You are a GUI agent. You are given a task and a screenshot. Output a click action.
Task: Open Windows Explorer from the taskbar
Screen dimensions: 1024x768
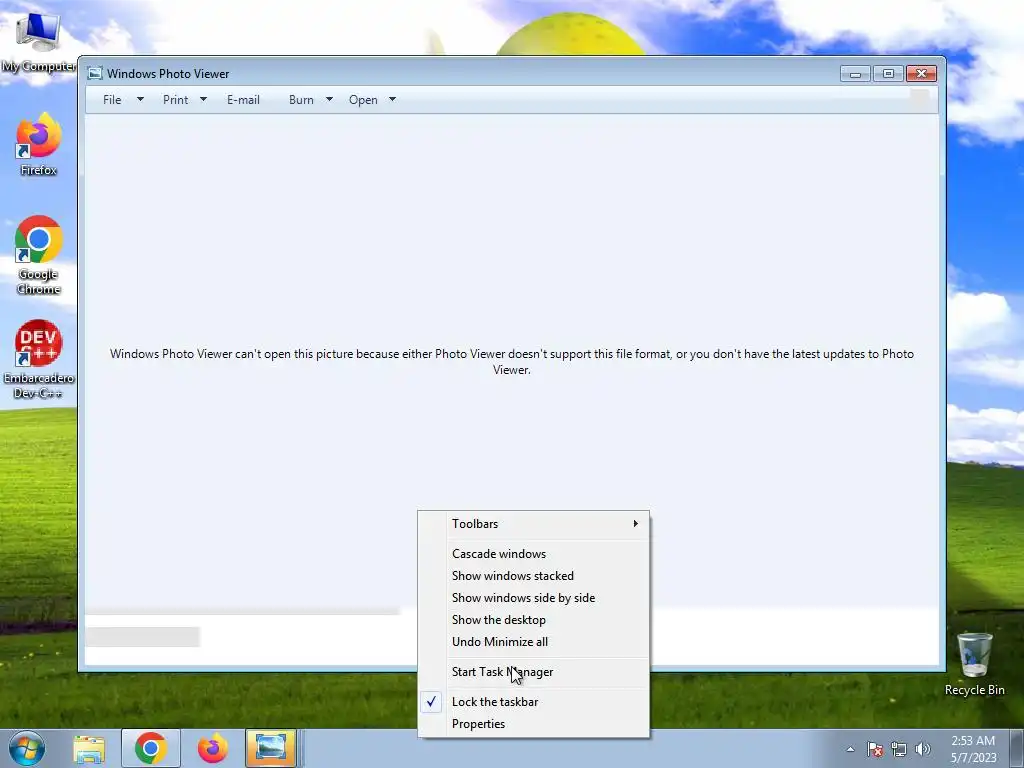(x=89, y=748)
